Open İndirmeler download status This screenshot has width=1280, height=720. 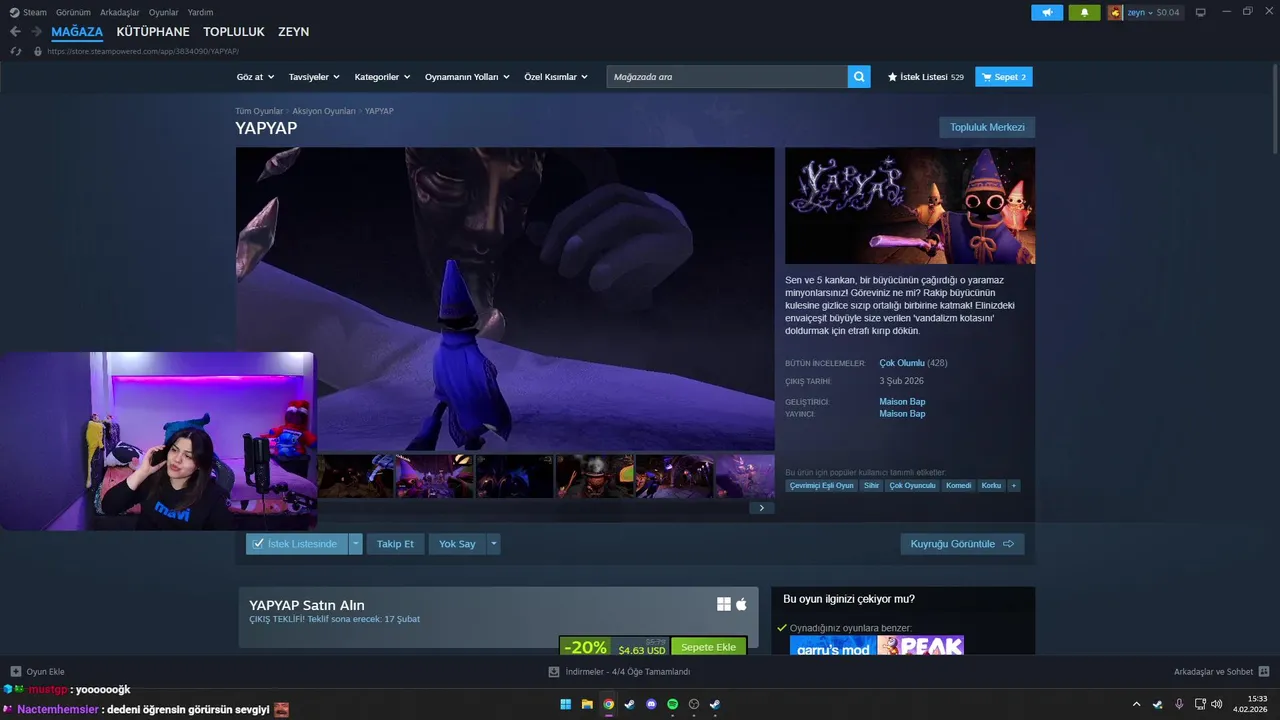[x=620, y=672]
